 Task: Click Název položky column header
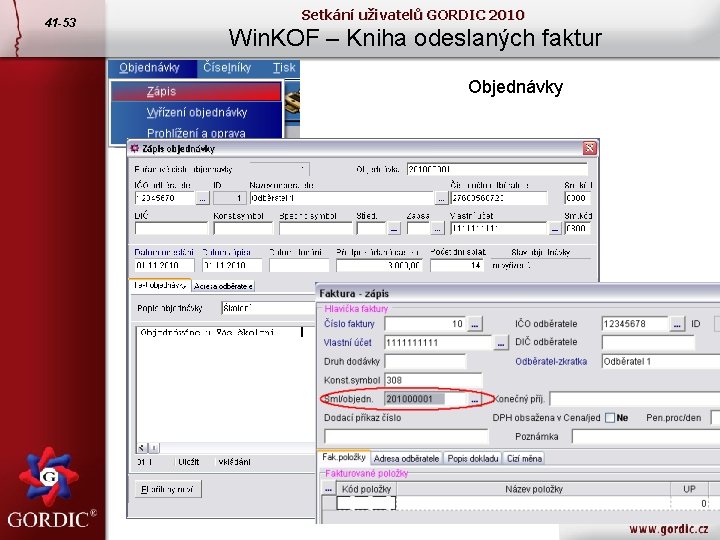point(534,489)
